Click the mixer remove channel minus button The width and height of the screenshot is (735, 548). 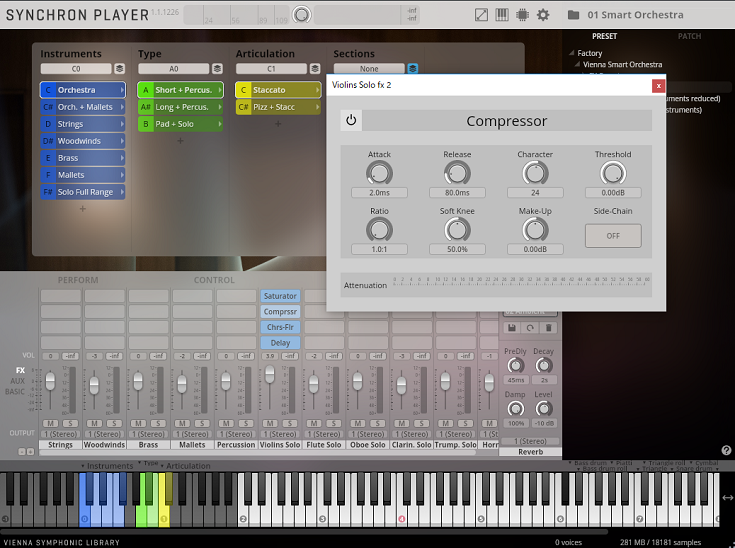click(x=22, y=451)
